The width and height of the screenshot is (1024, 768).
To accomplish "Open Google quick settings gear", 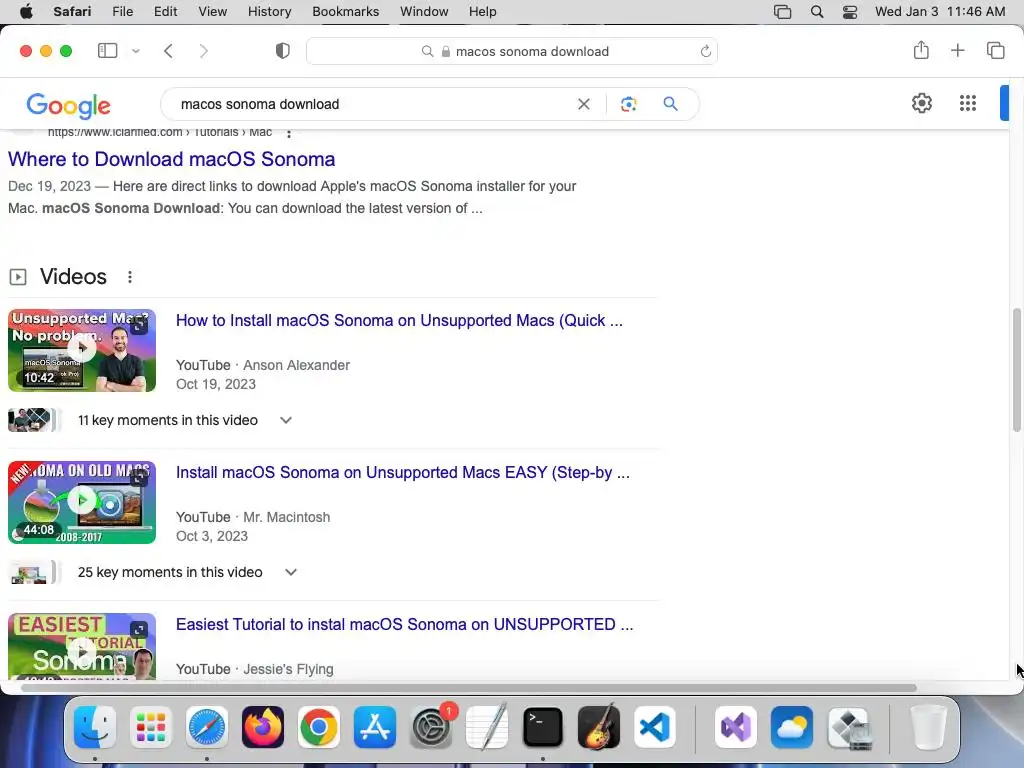I will coord(921,103).
